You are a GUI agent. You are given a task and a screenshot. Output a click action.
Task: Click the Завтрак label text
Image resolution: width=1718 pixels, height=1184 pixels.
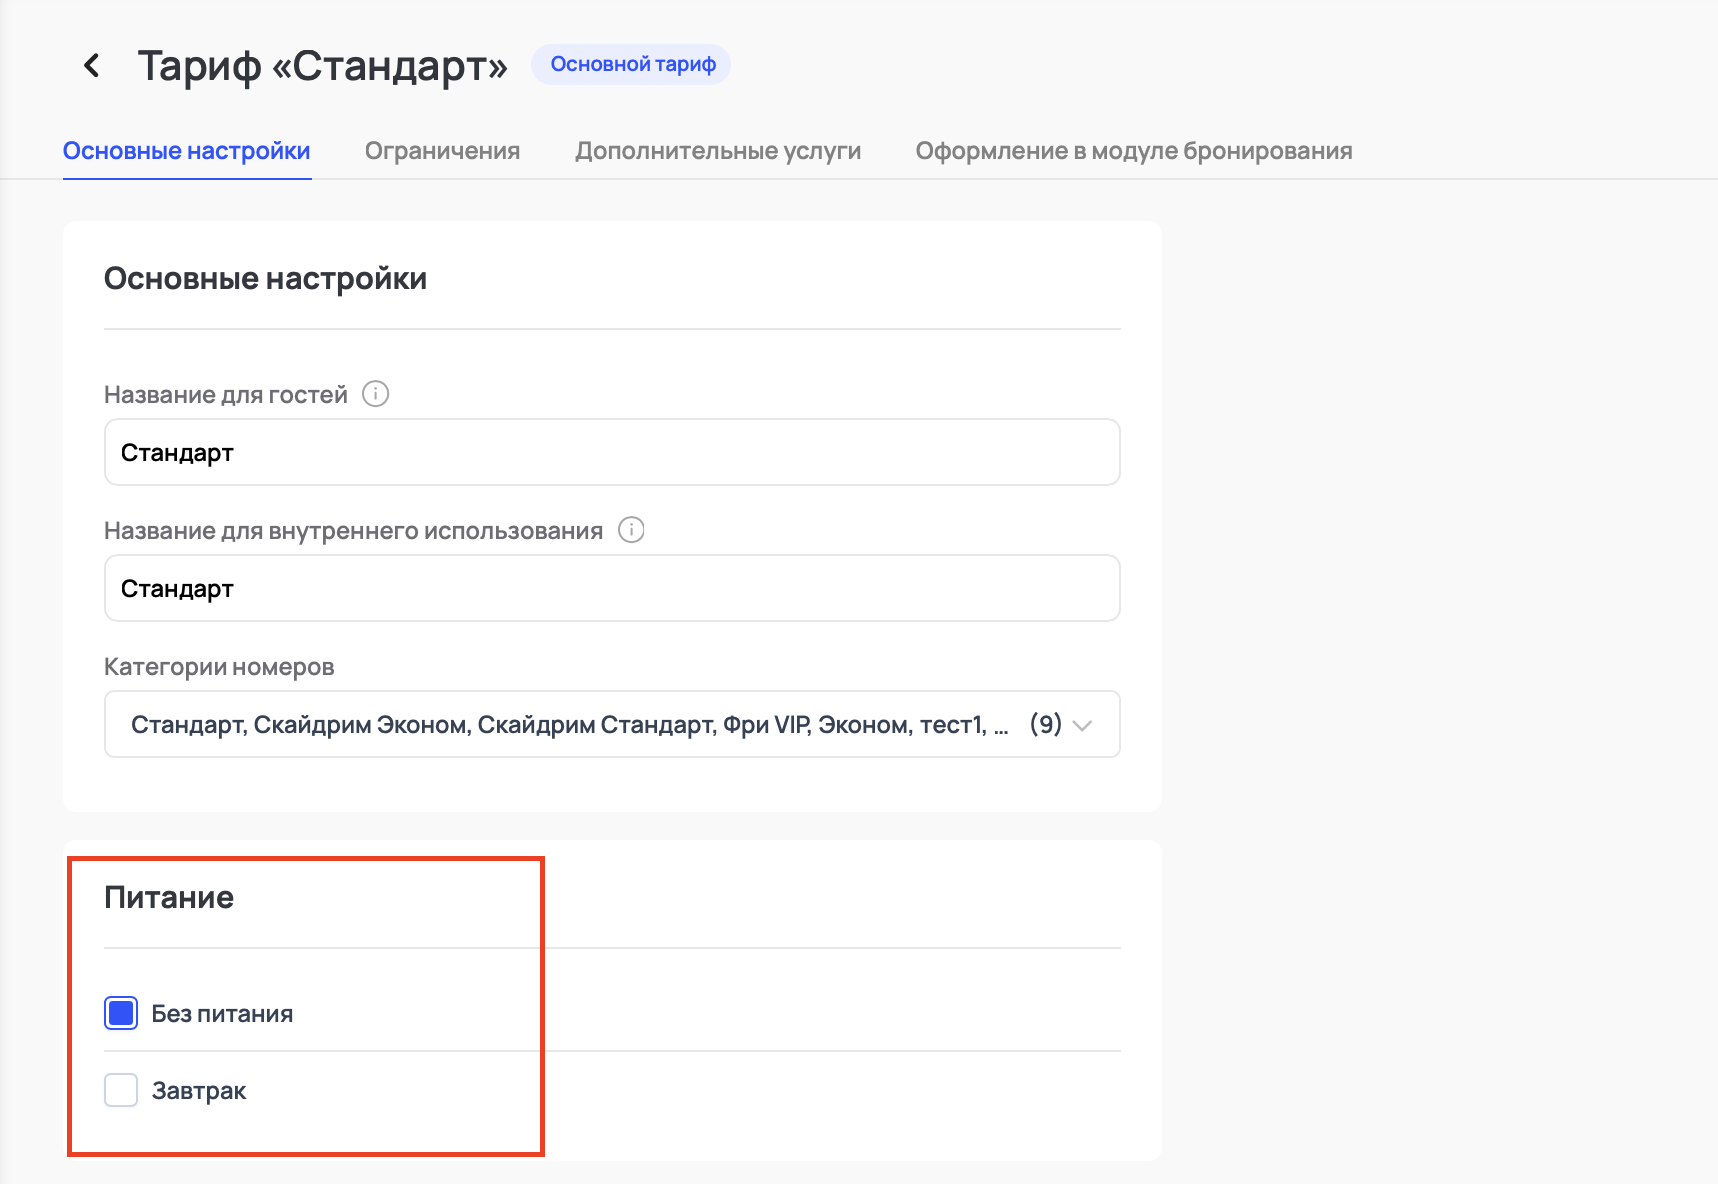[199, 1091]
